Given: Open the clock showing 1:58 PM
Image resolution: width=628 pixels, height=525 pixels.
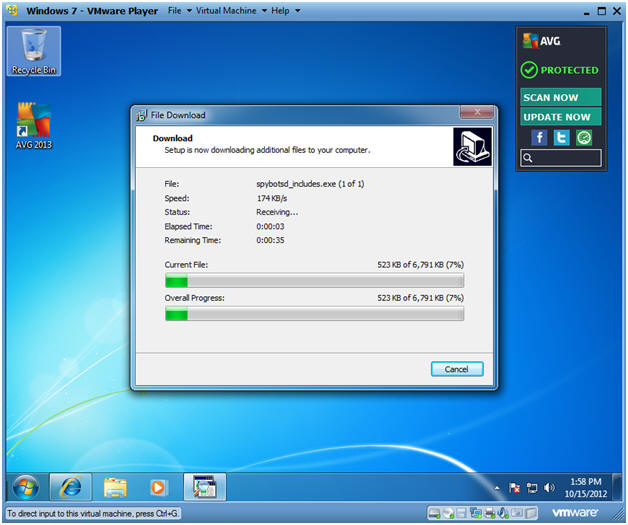Looking at the screenshot, I should pyautogui.click(x=586, y=488).
